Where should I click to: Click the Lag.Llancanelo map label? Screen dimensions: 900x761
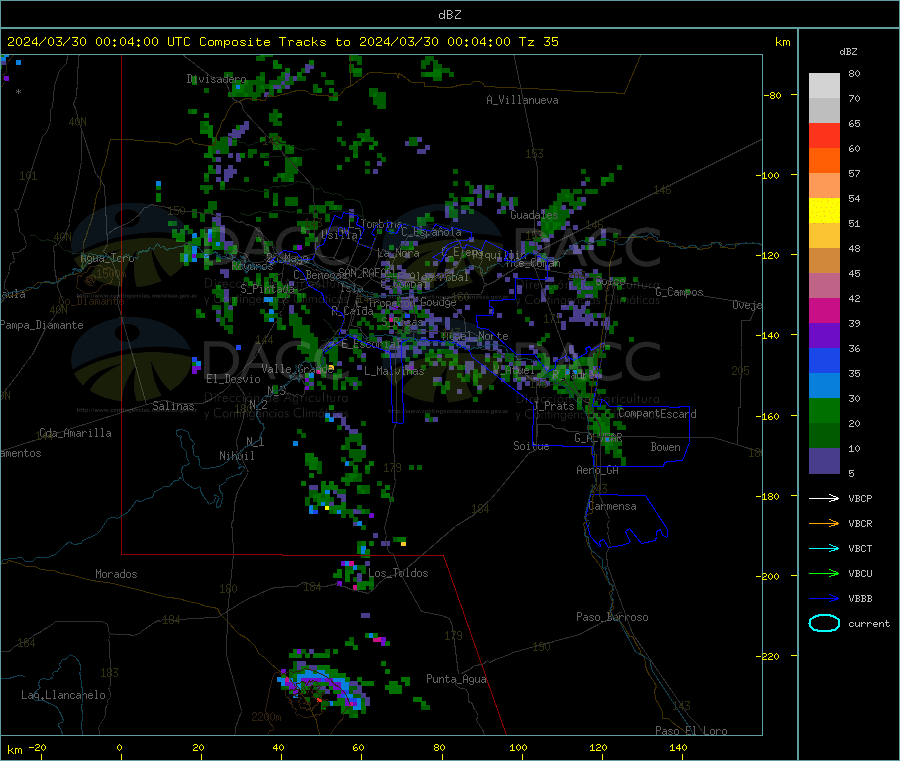pyautogui.click(x=63, y=696)
